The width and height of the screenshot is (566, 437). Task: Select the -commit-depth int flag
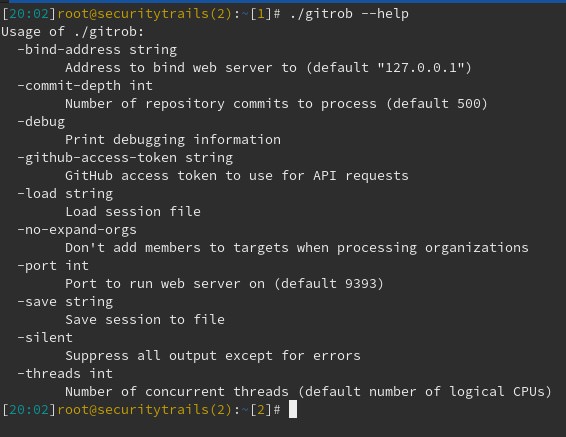85,86
